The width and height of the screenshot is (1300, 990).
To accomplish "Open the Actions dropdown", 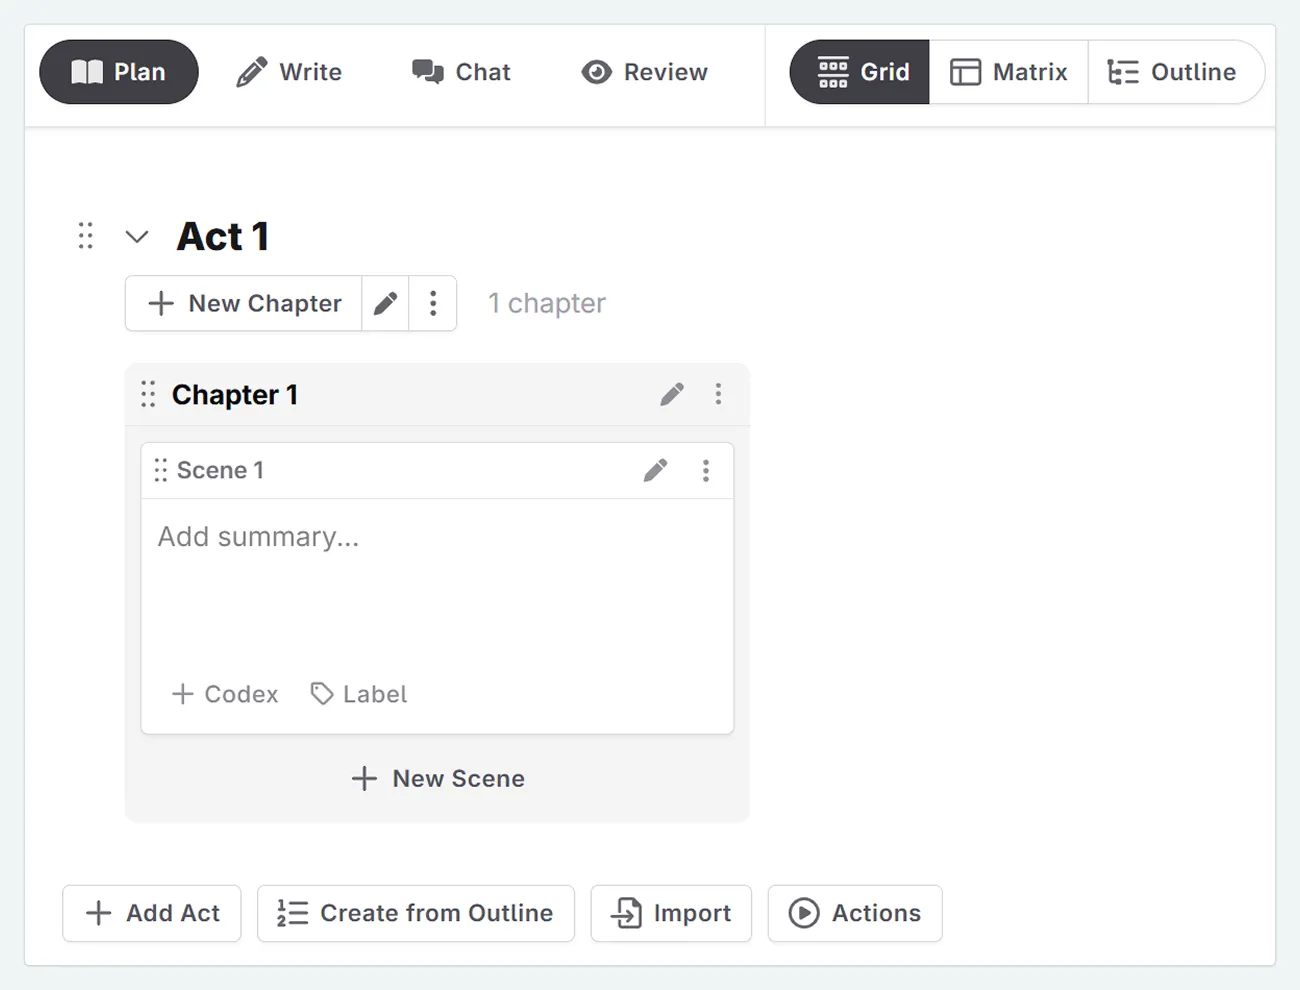I will click(855, 913).
